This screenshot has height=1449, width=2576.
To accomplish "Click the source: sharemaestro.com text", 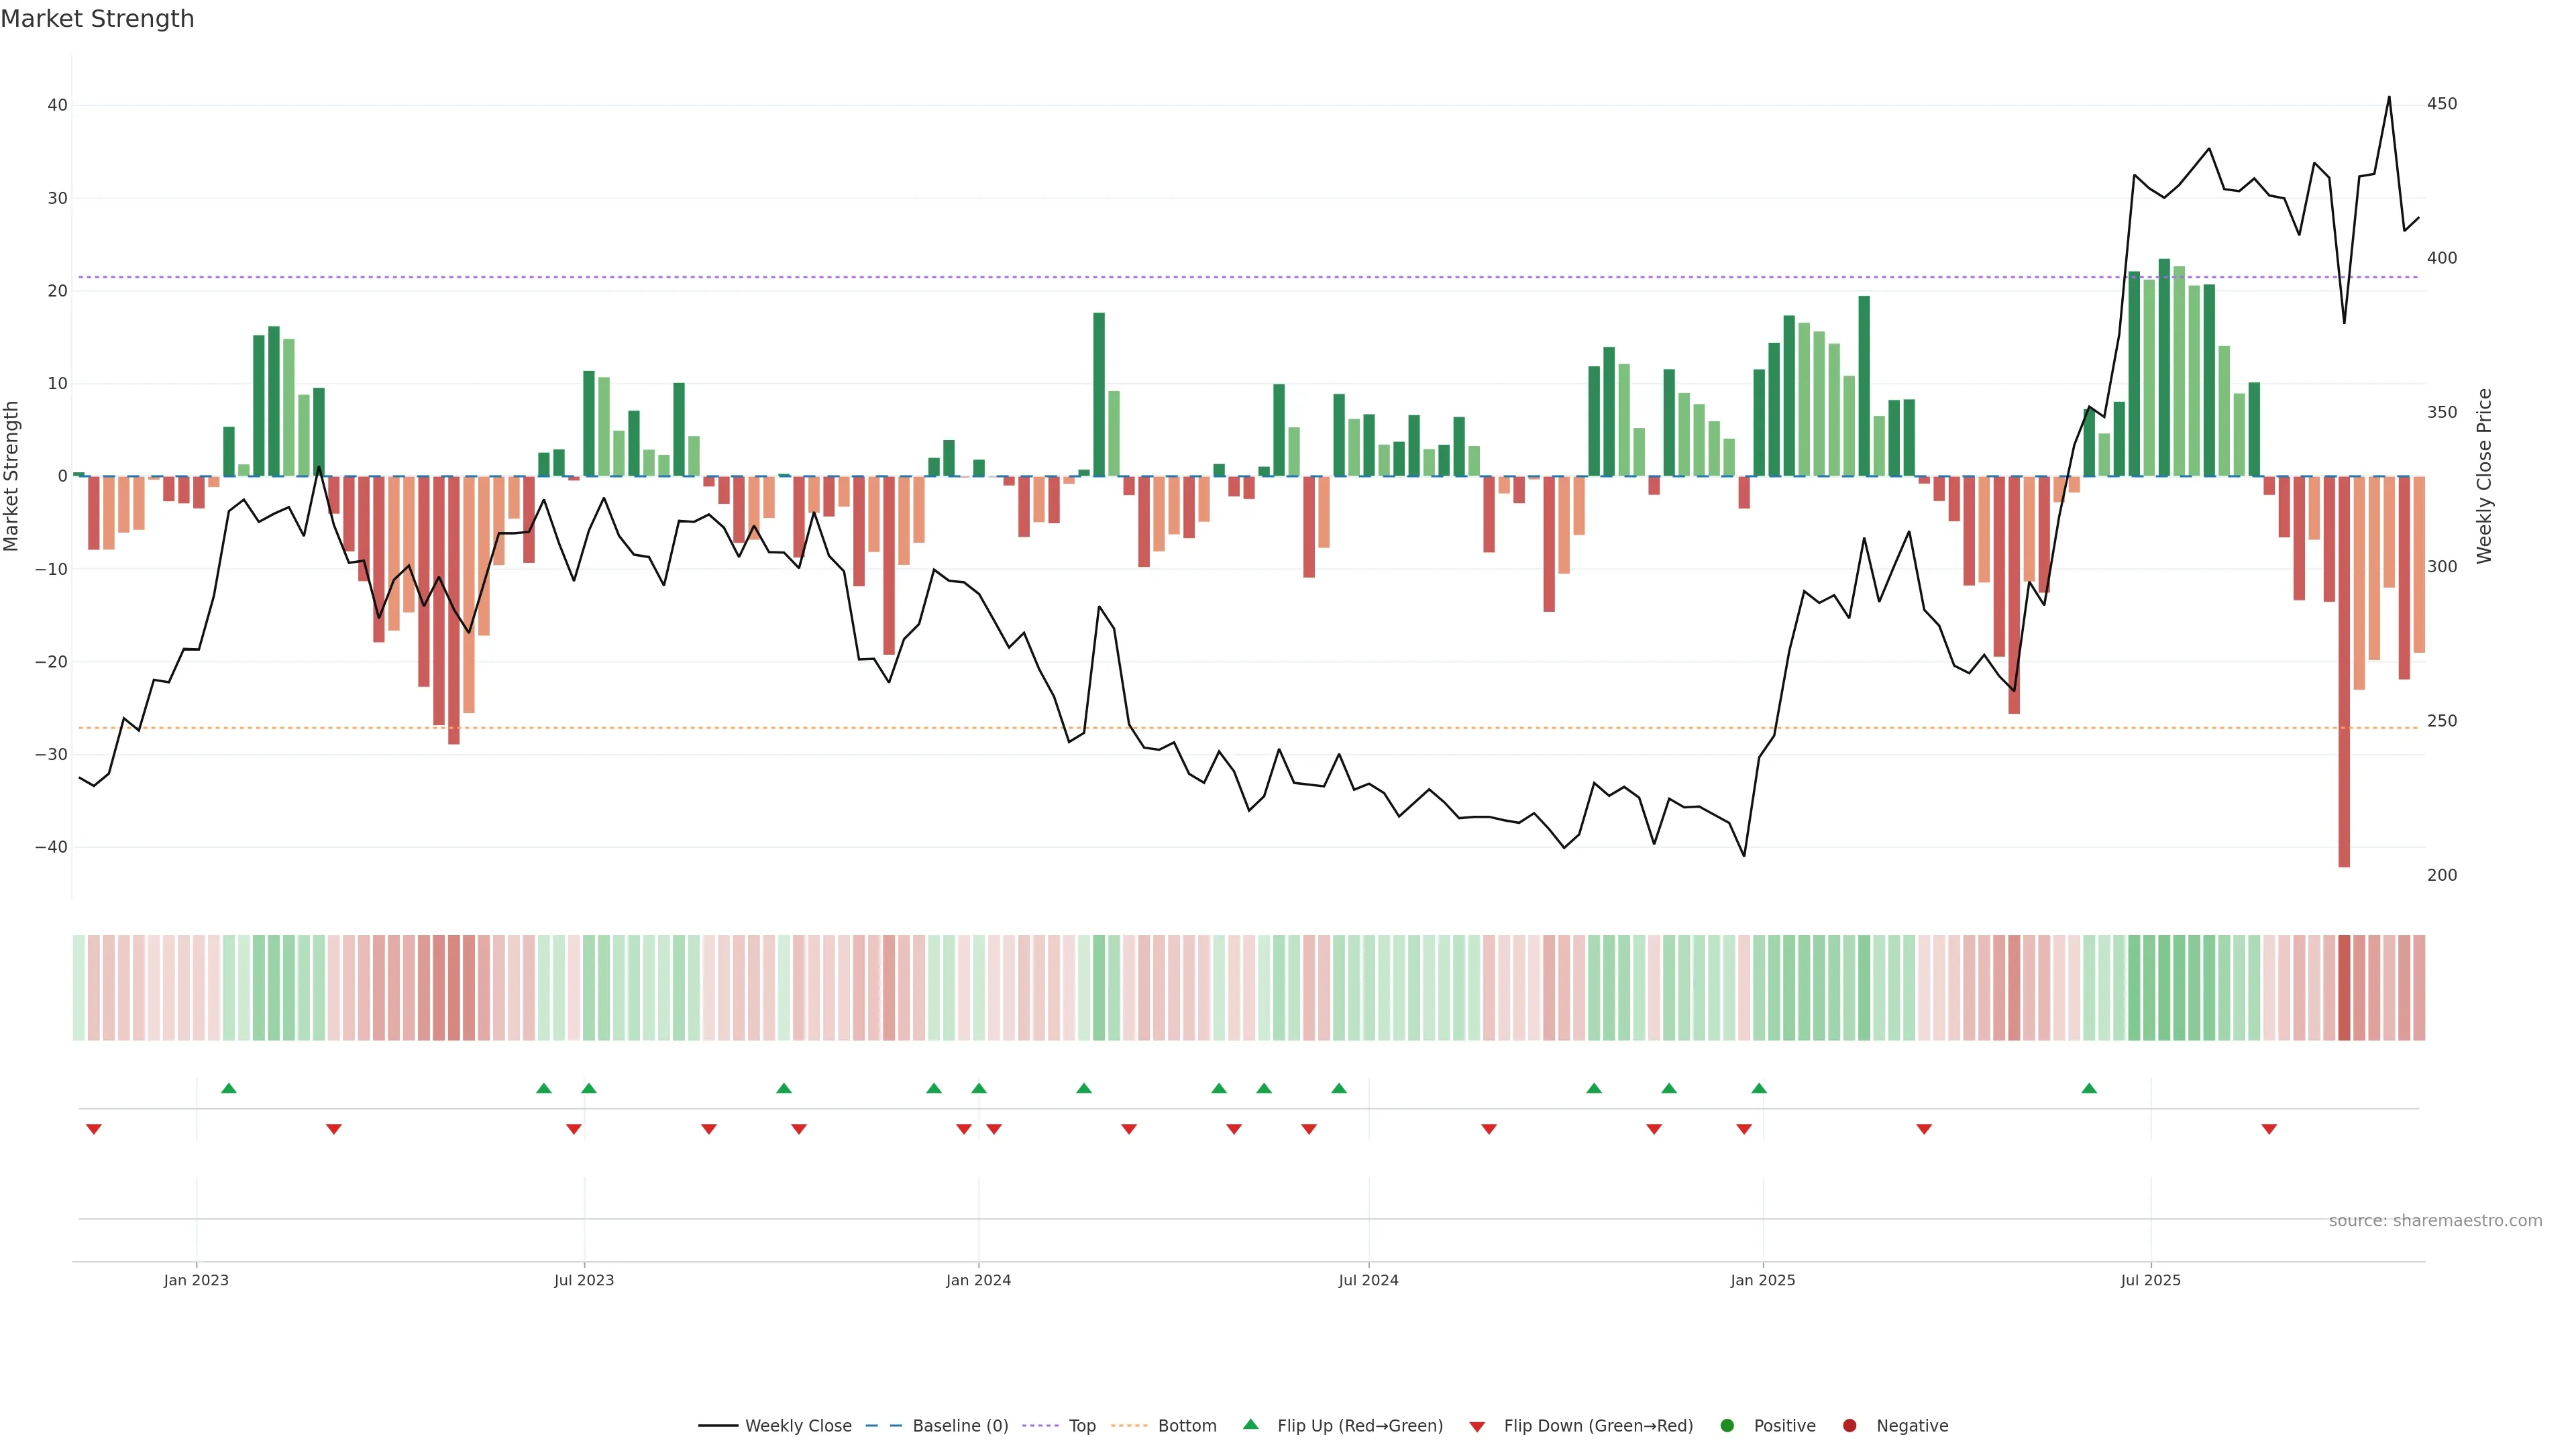I will click(x=2435, y=1221).
